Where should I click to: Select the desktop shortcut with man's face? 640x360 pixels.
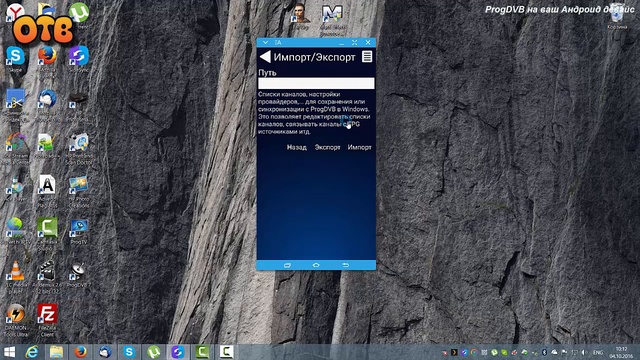[301, 16]
